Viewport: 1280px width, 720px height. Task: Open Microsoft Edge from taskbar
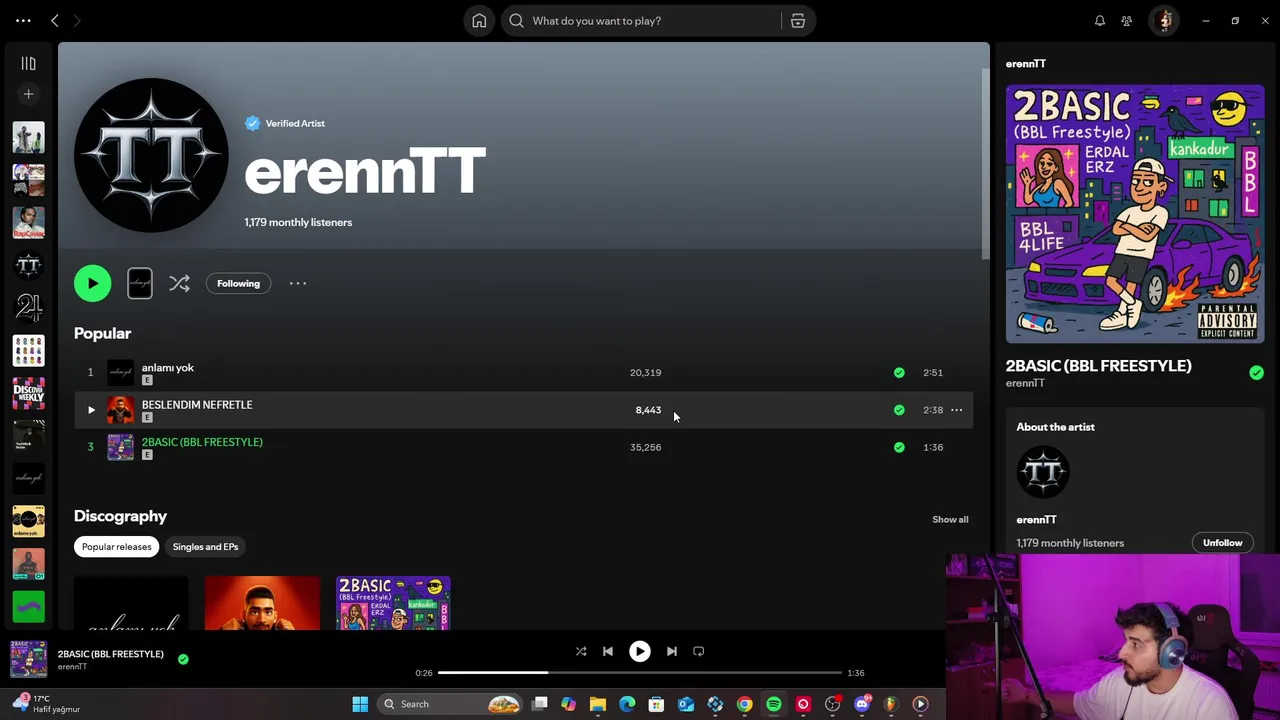point(627,704)
